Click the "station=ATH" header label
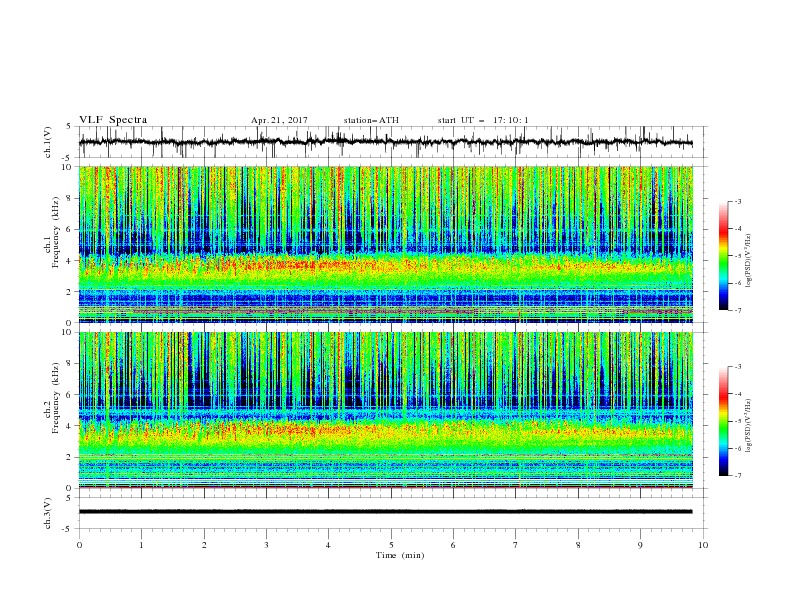Screen dimensions: 792x612 click(x=371, y=120)
